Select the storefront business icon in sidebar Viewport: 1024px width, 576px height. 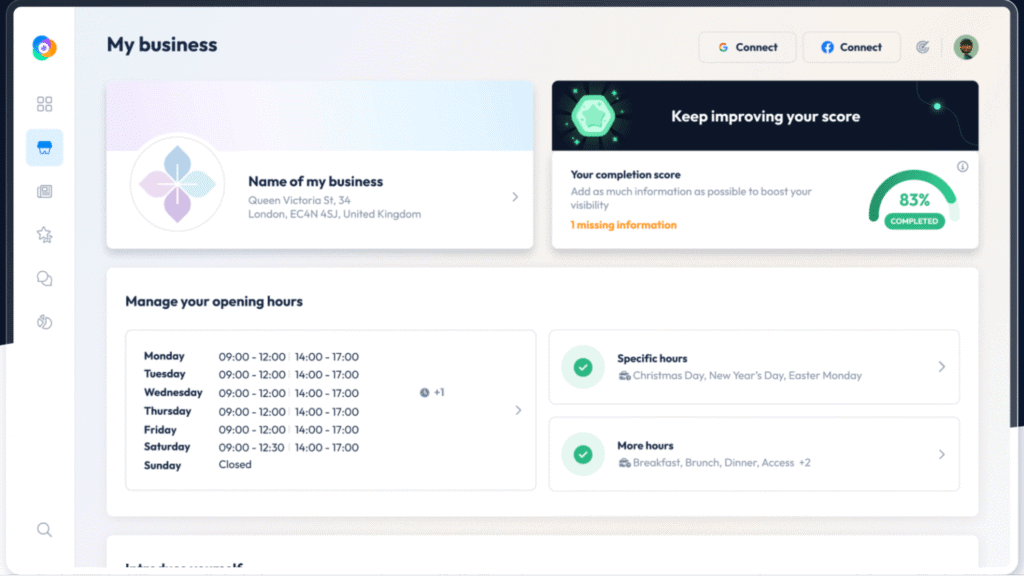44,147
